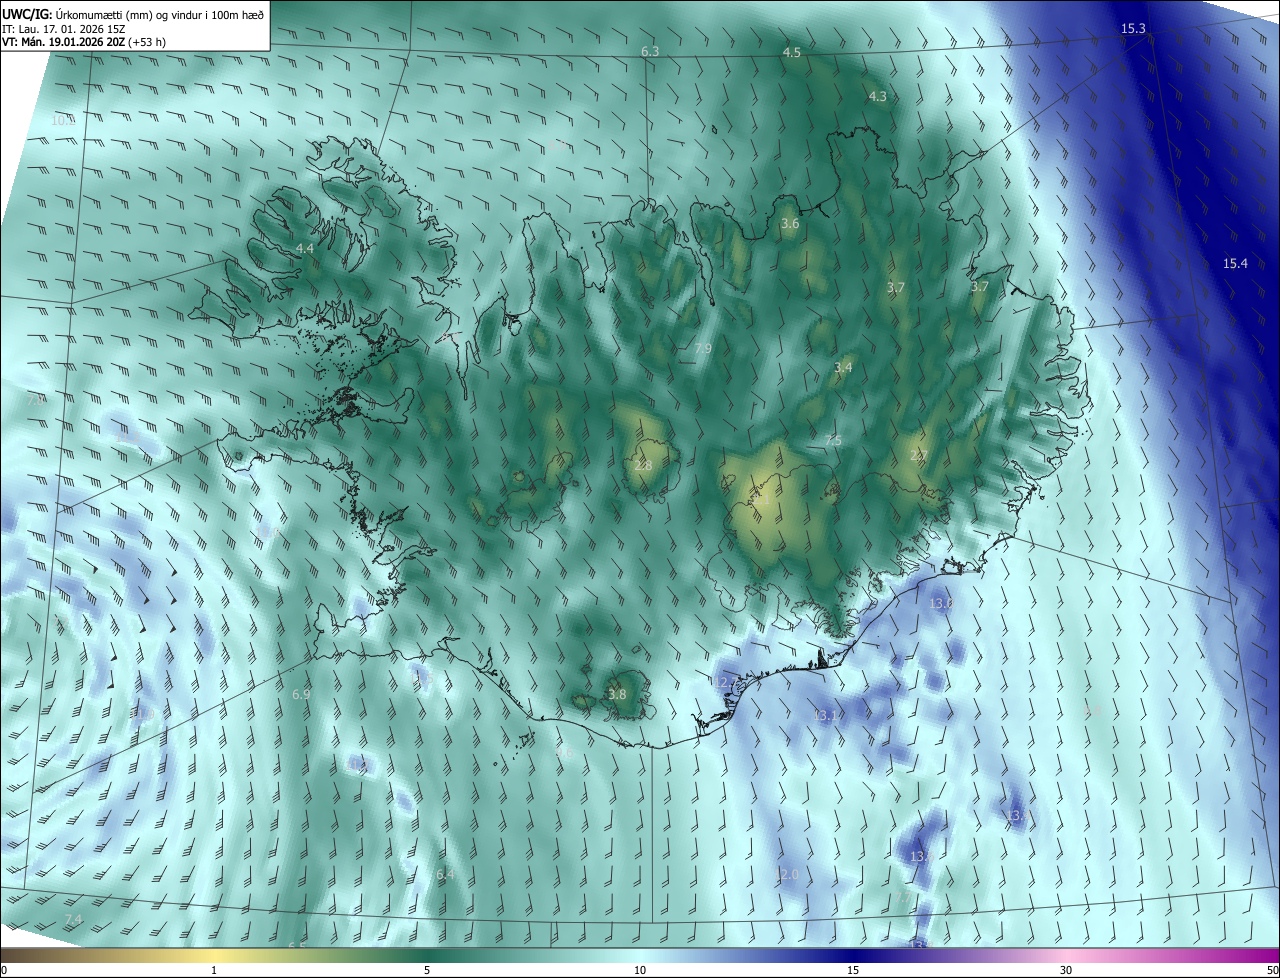The image size is (1280, 978).
Task: Click the 6.3 value label
Action: [650, 51]
